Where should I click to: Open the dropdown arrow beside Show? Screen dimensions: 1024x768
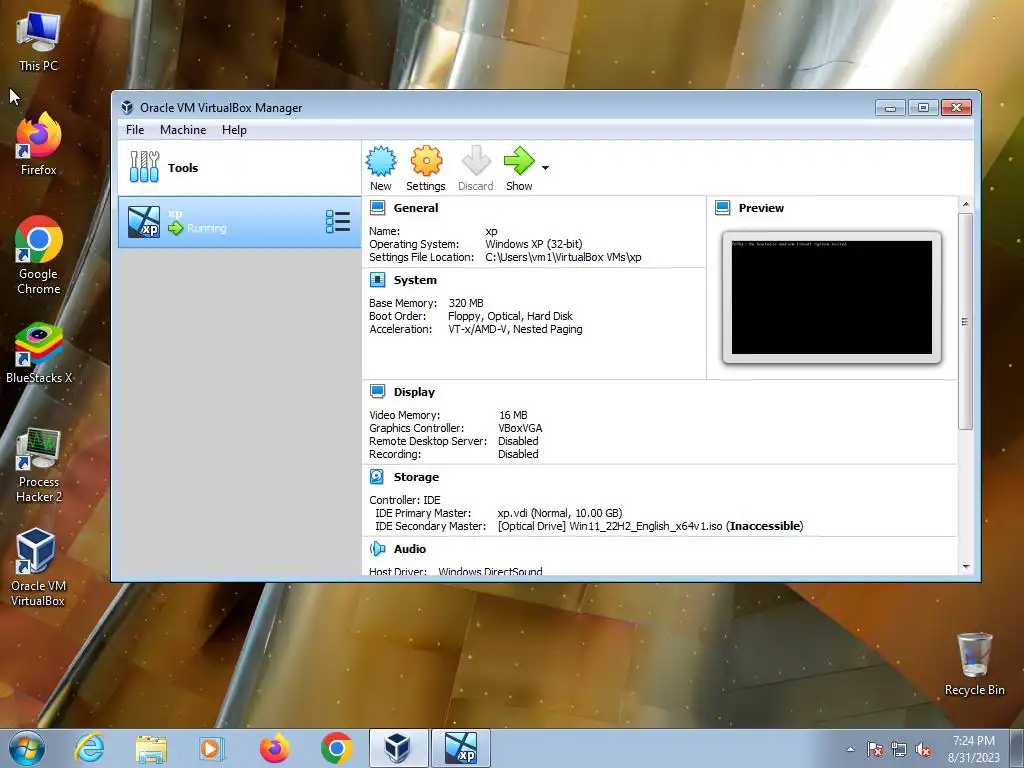545,168
